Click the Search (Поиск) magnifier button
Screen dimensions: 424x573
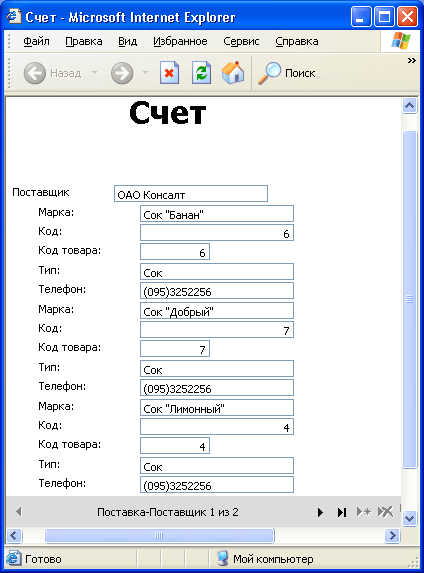[x=287, y=73]
